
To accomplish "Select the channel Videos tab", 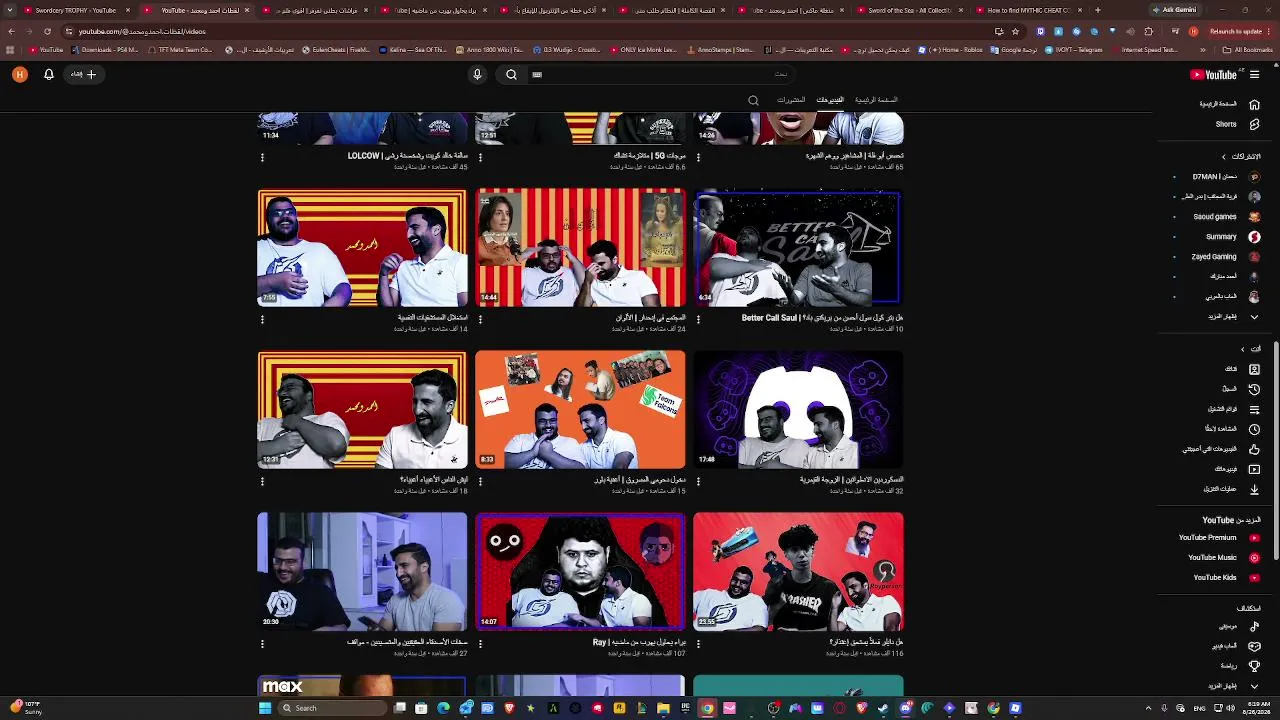I will click(x=830, y=100).
